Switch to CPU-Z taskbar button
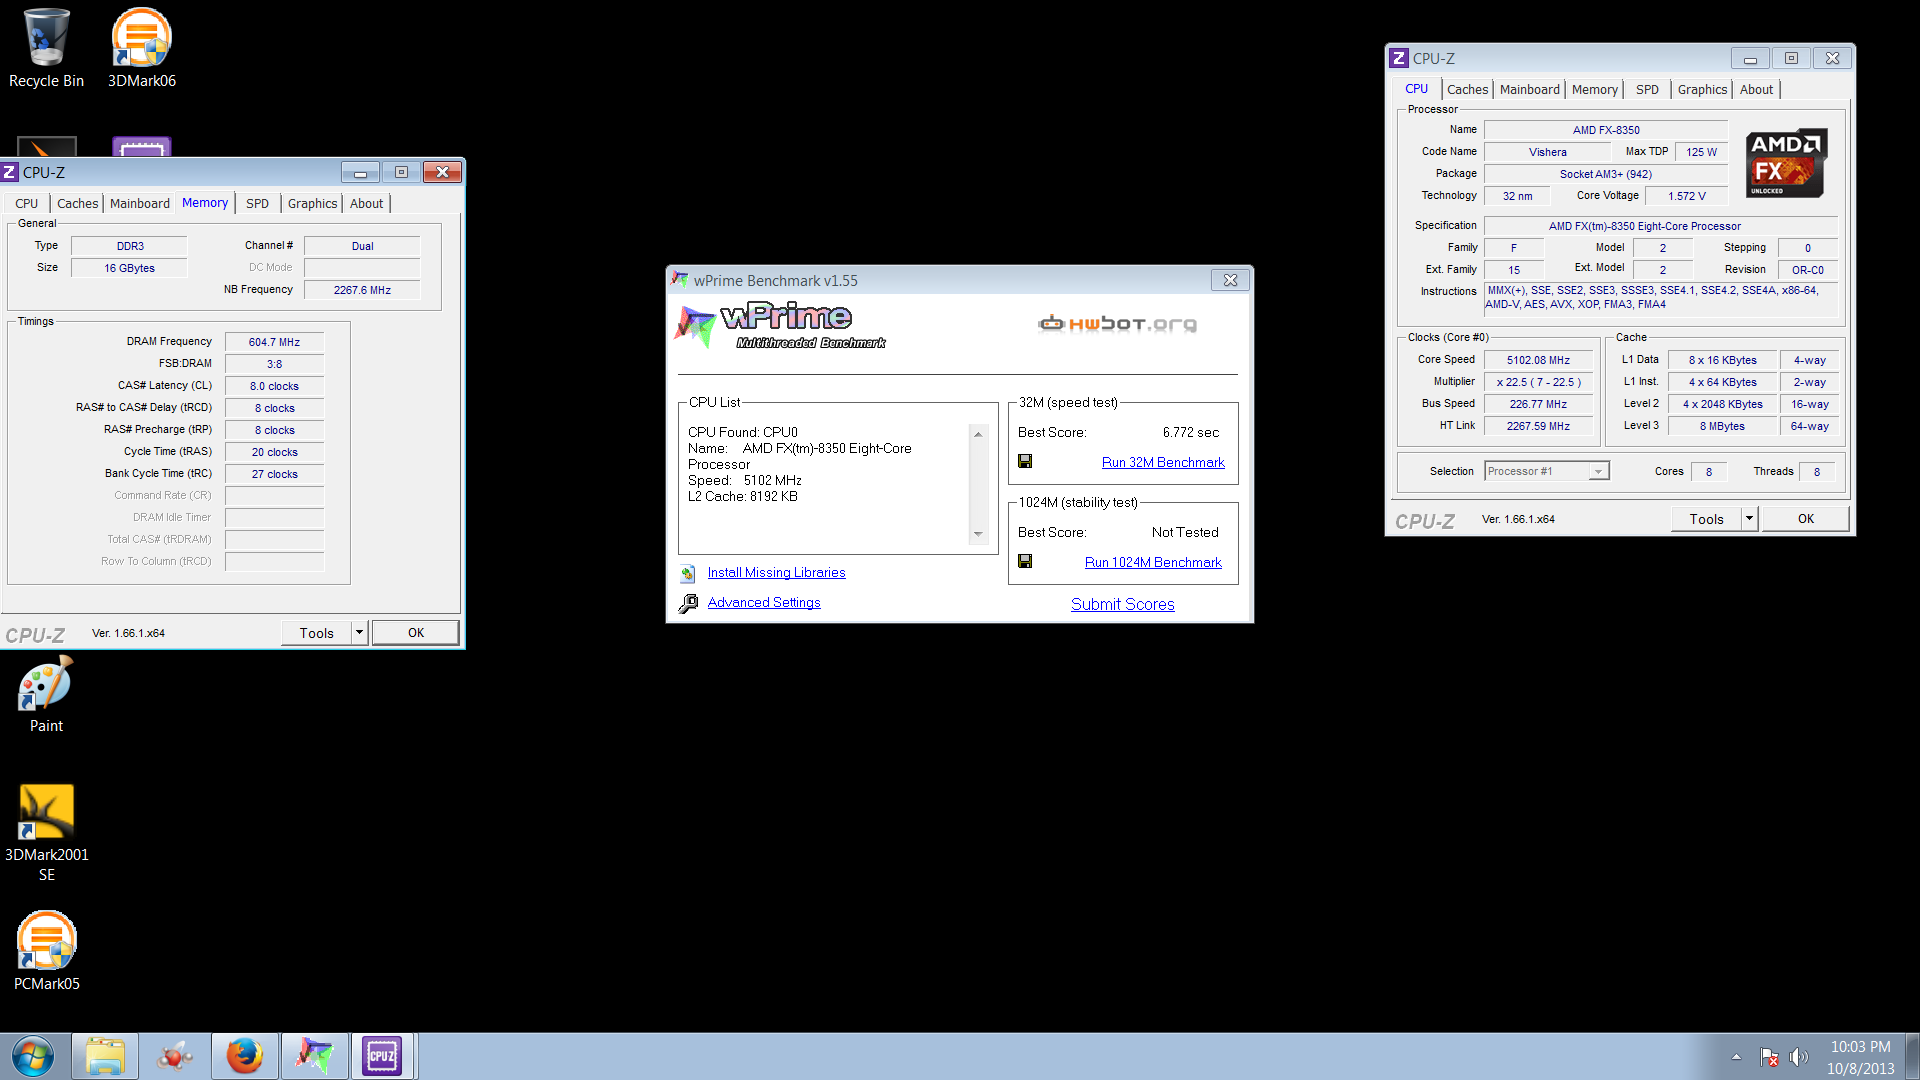Image resolution: width=1920 pixels, height=1080 pixels. point(383,1056)
